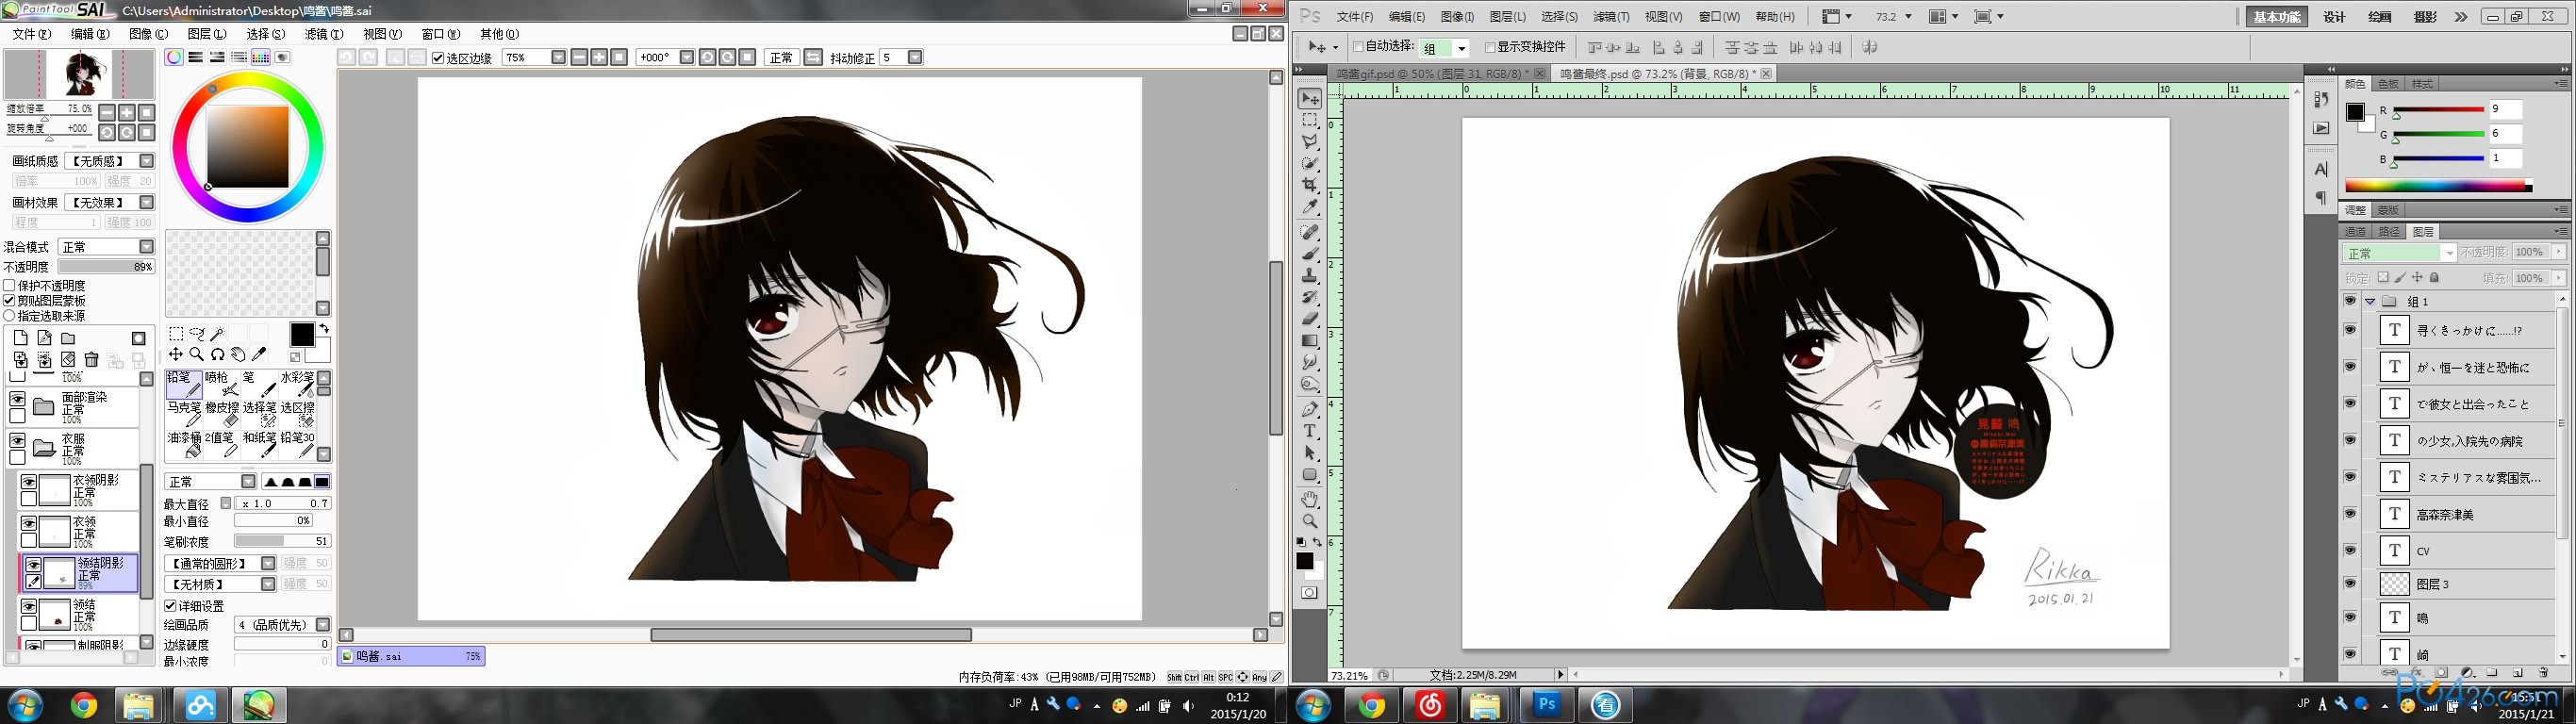This screenshot has width=2576, height=724.
Task: Select SAI's lasso selection tool
Action: [197, 334]
